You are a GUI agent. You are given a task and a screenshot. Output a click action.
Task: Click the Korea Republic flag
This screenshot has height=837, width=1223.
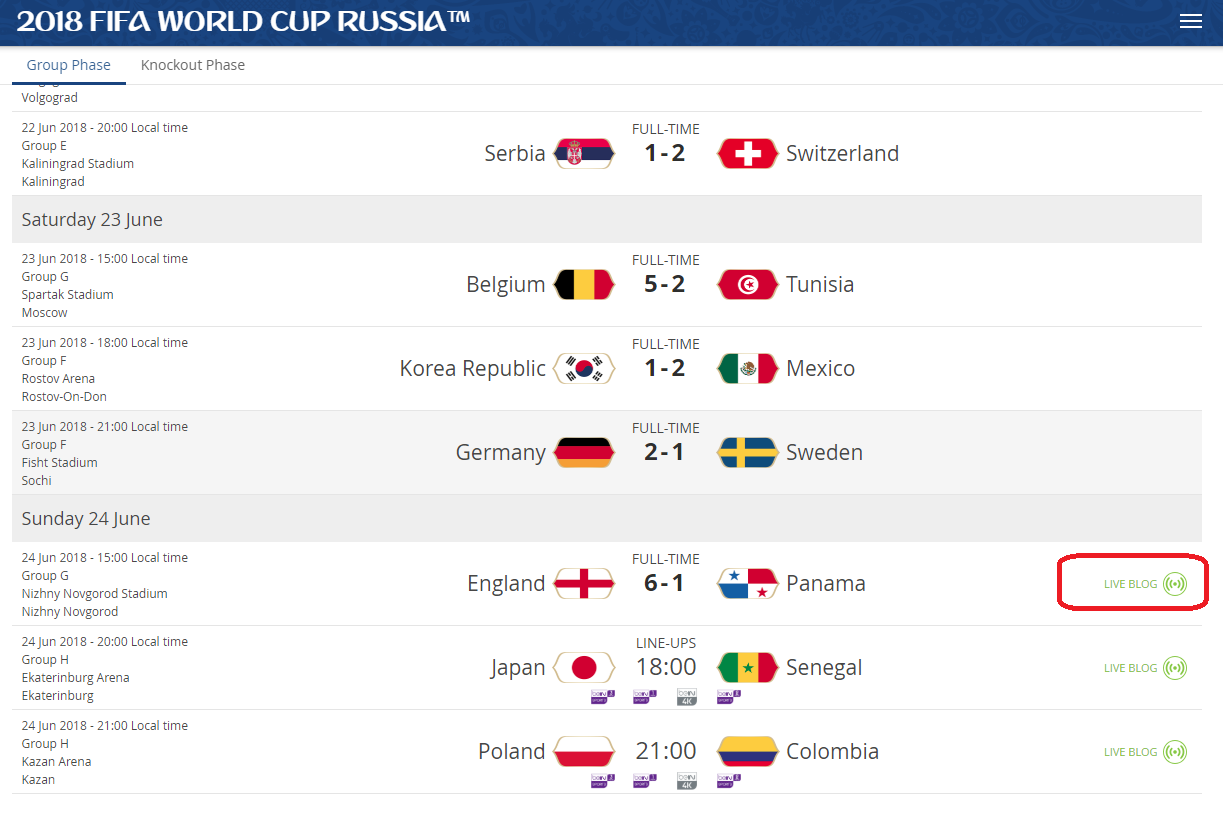(583, 368)
